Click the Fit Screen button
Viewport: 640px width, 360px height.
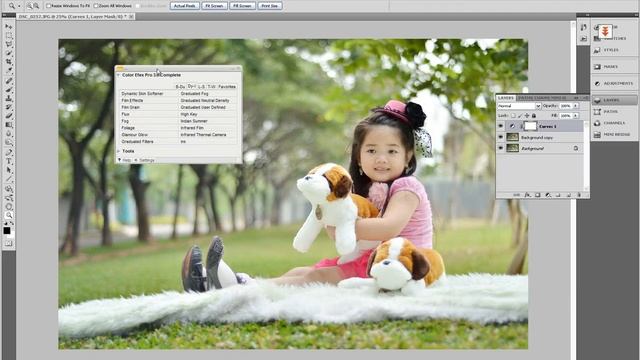(x=214, y=6)
